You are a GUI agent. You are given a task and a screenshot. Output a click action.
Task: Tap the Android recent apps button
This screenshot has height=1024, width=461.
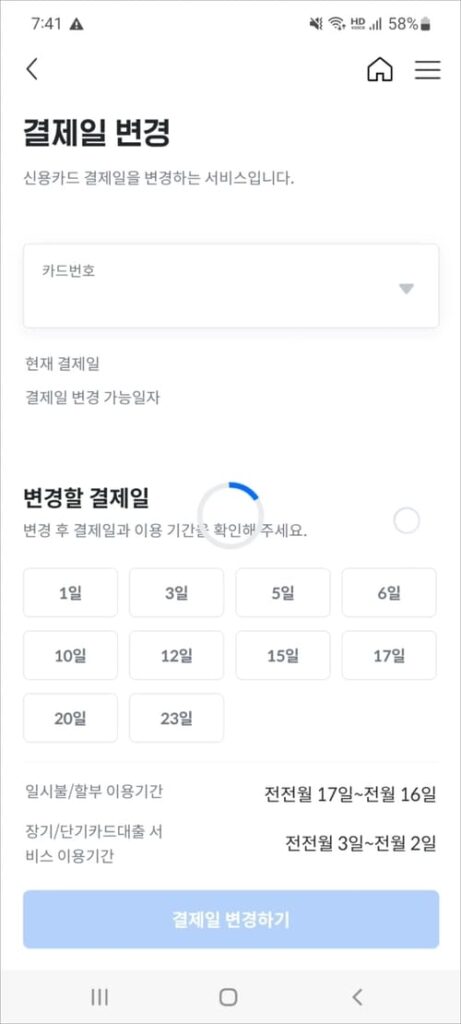pyautogui.click(x=99, y=997)
